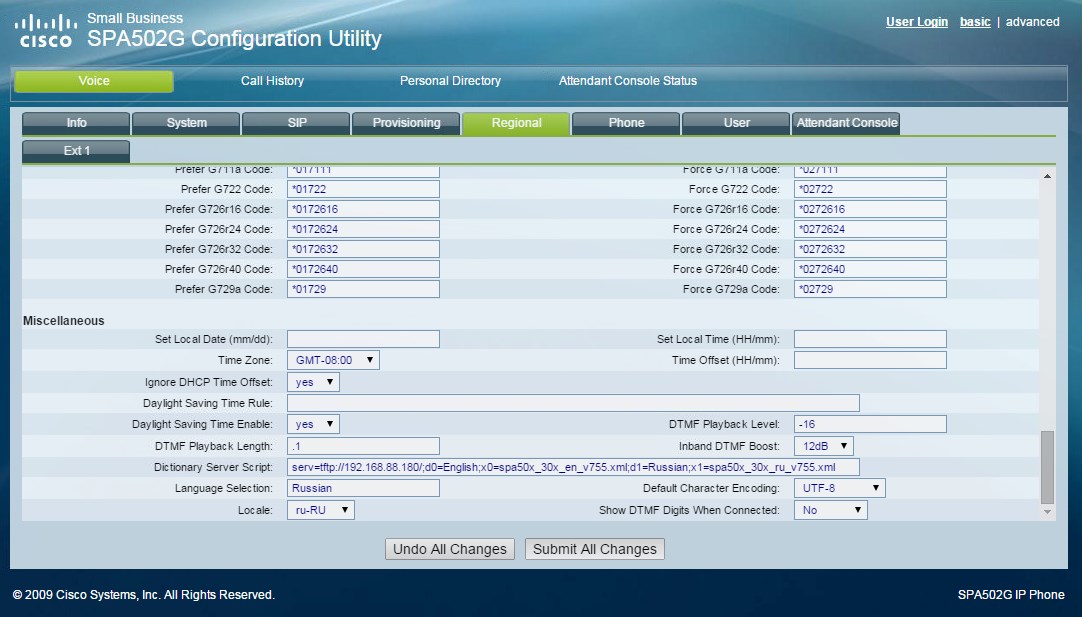Click the User Login link
The width and height of the screenshot is (1082, 617).
click(916, 22)
